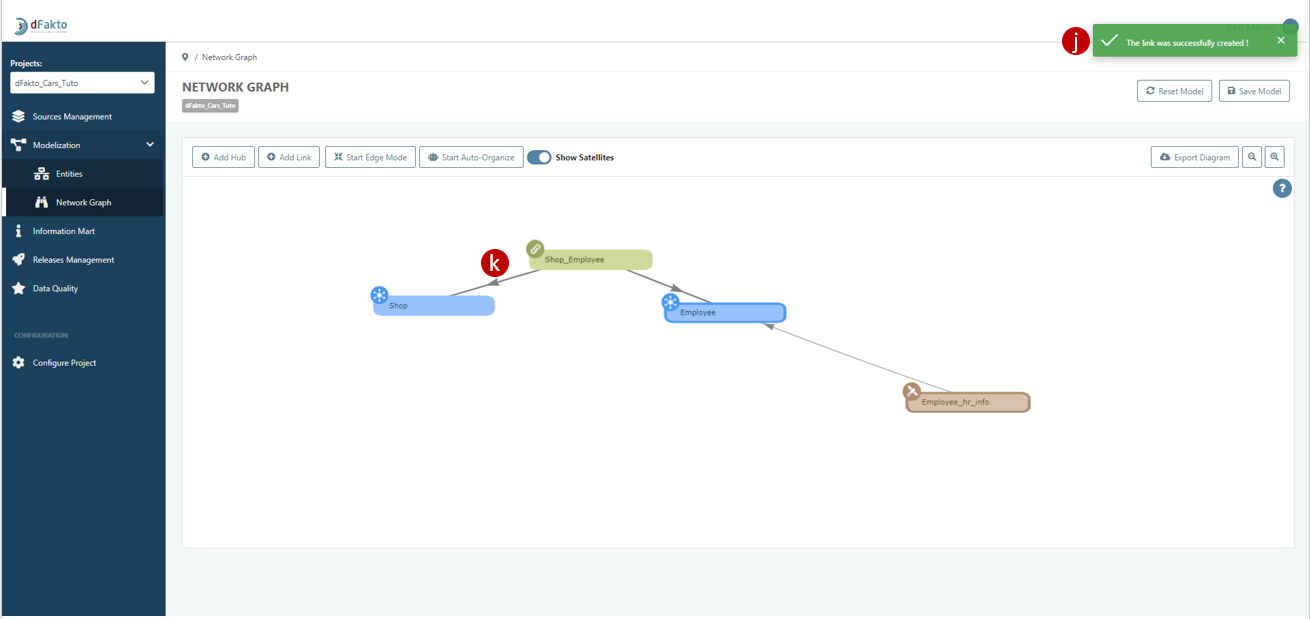Select the Employee_hr_info satellite node
This screenshot has width=1310, height=619.
pyautogui.click(x=968, y=402)
